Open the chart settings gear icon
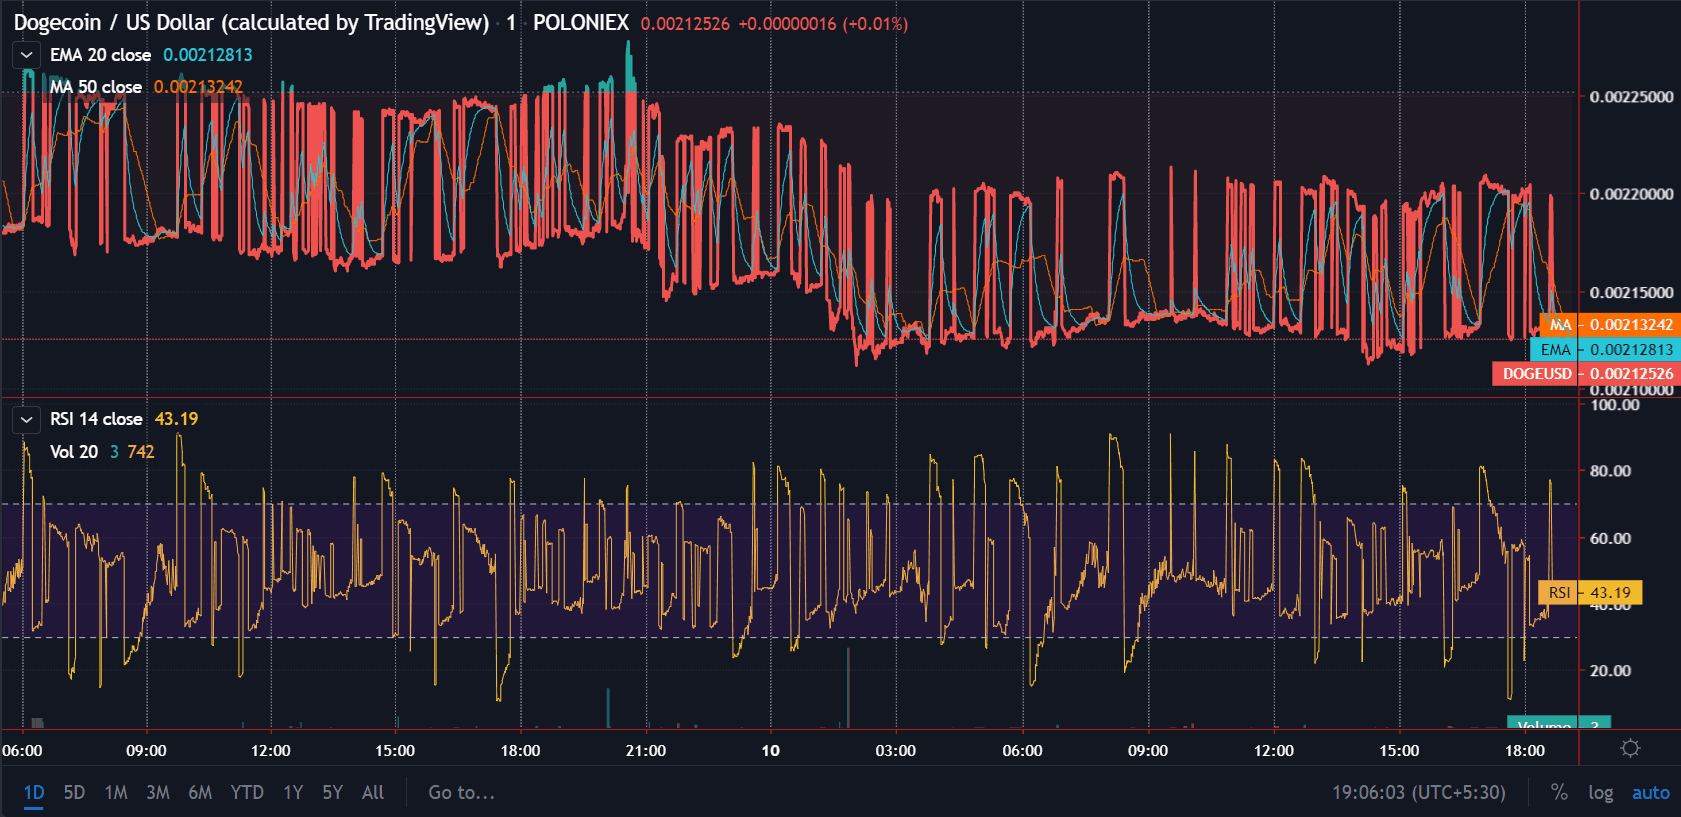1681x817 pixels. (1630, 748)
